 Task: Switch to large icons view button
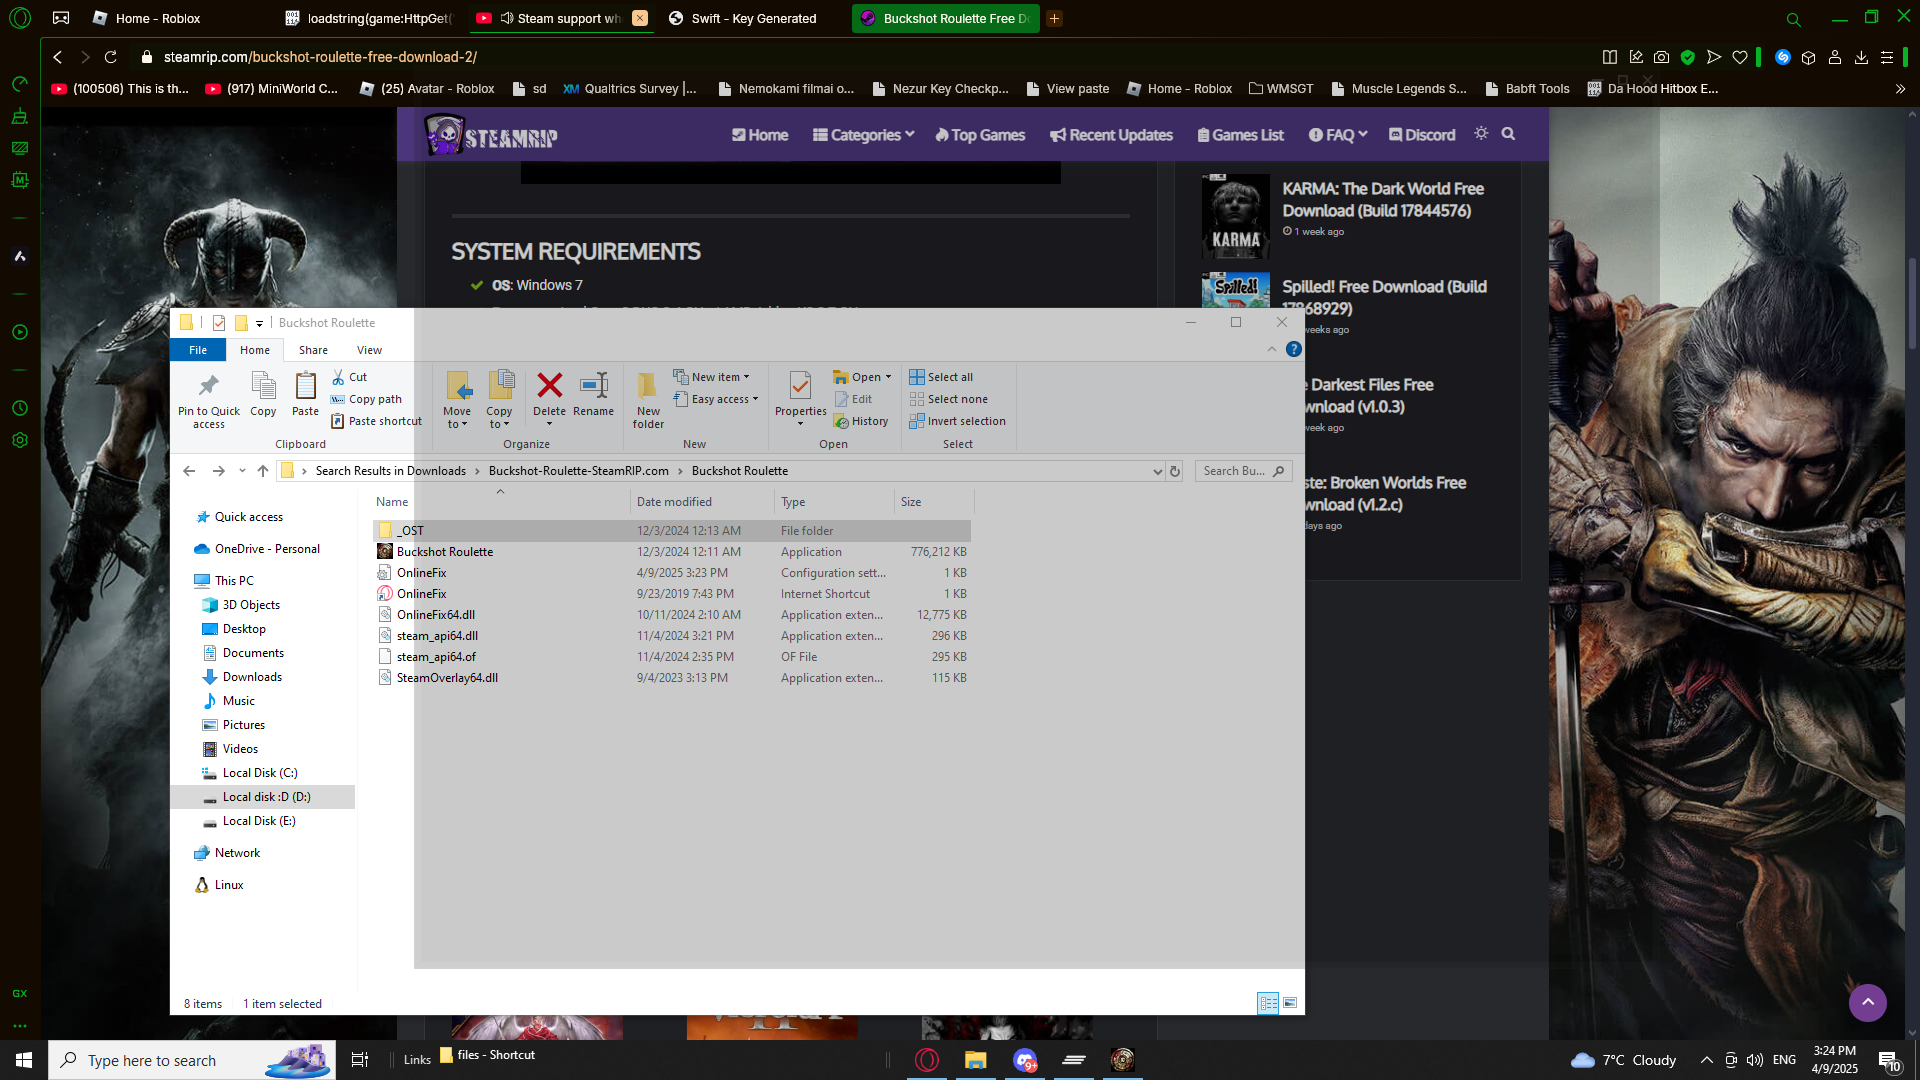[x=1290, y=1003]
